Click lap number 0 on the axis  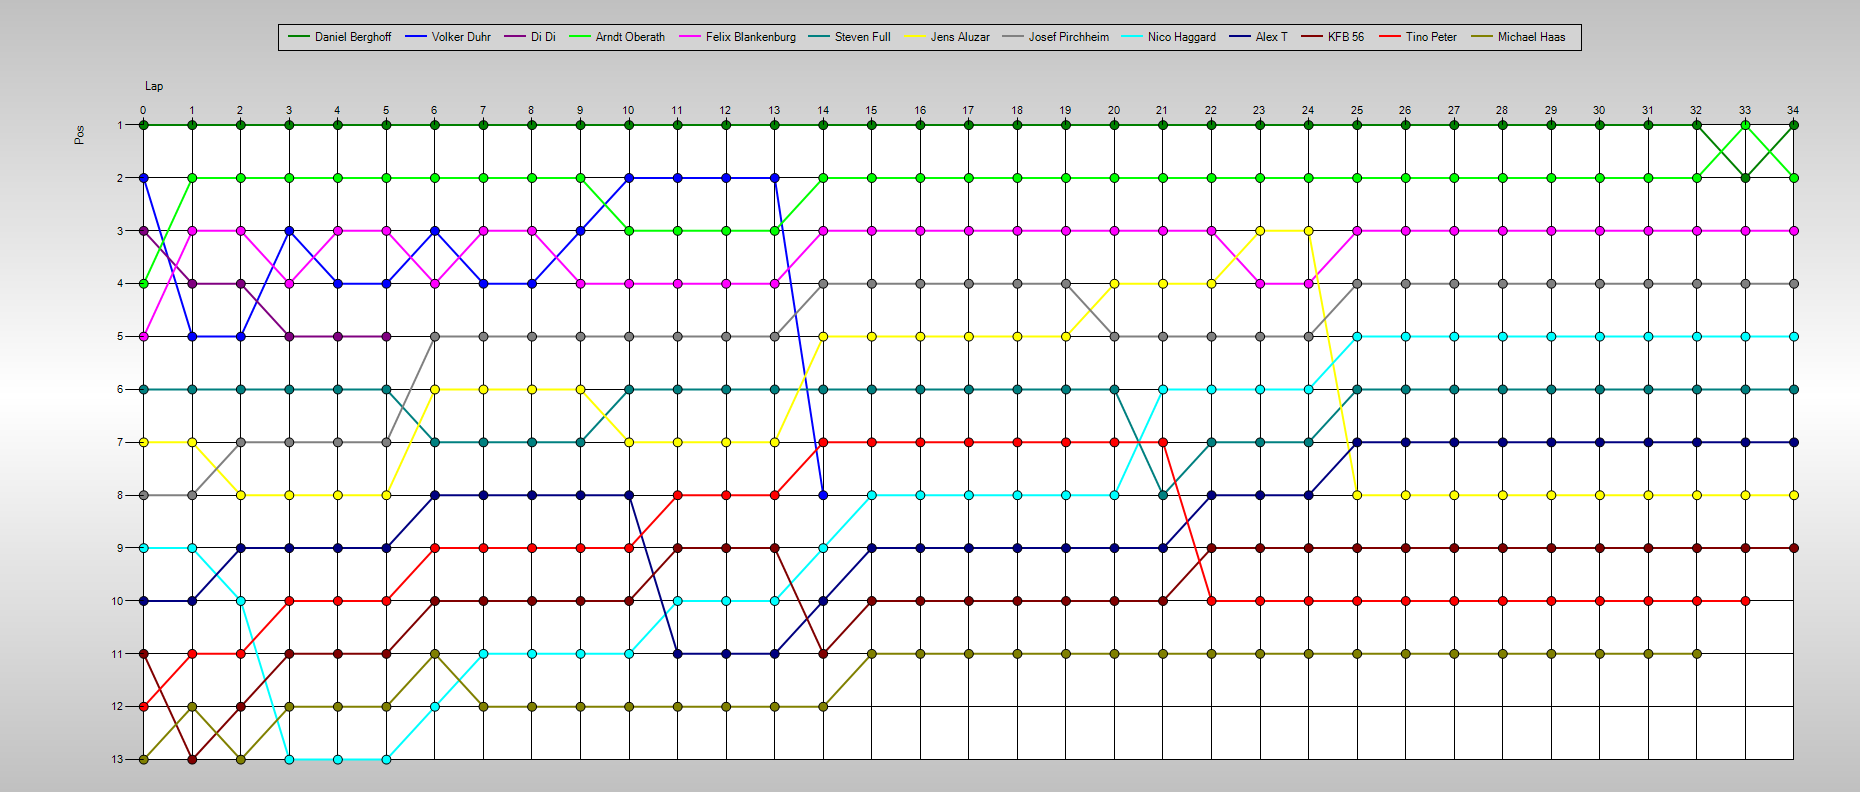(143, 110)
